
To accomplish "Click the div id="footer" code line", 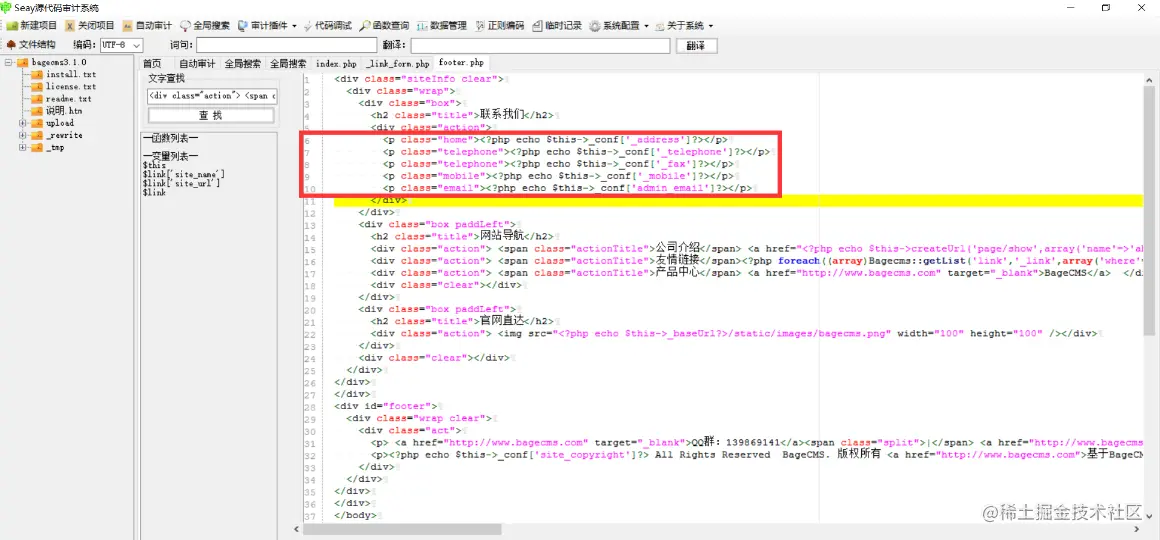I will [x=387, y=406].
